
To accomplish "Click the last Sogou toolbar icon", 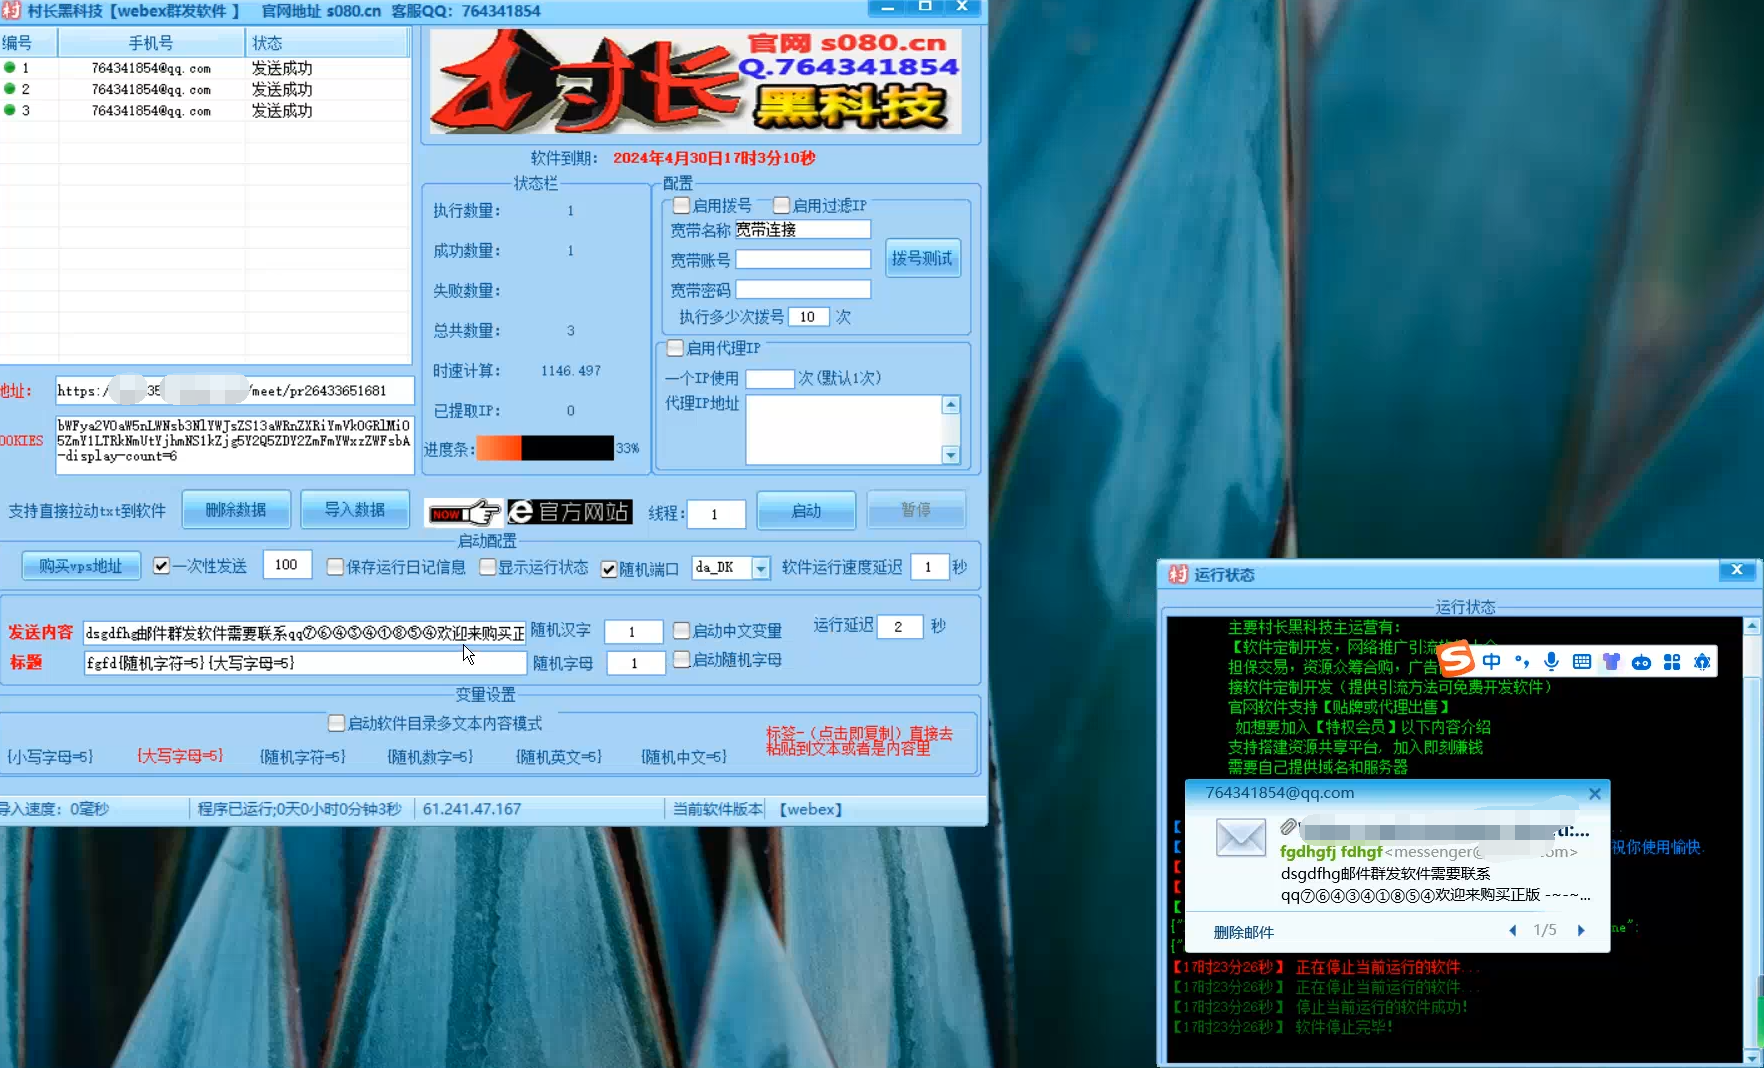I will [x=1702, y=662].
